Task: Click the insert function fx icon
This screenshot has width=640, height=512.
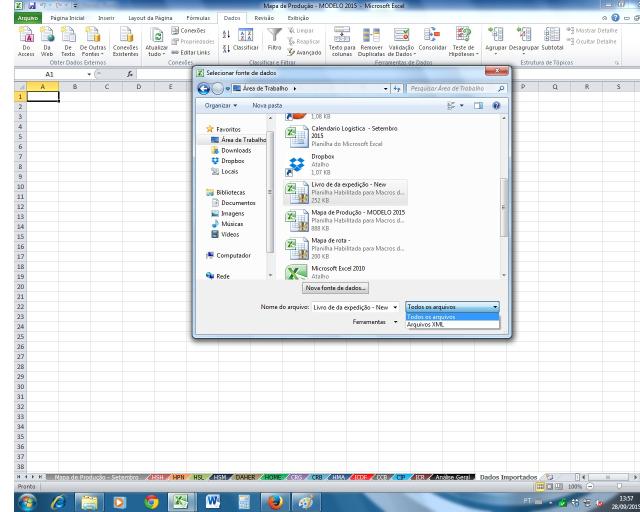Action: 129,74
